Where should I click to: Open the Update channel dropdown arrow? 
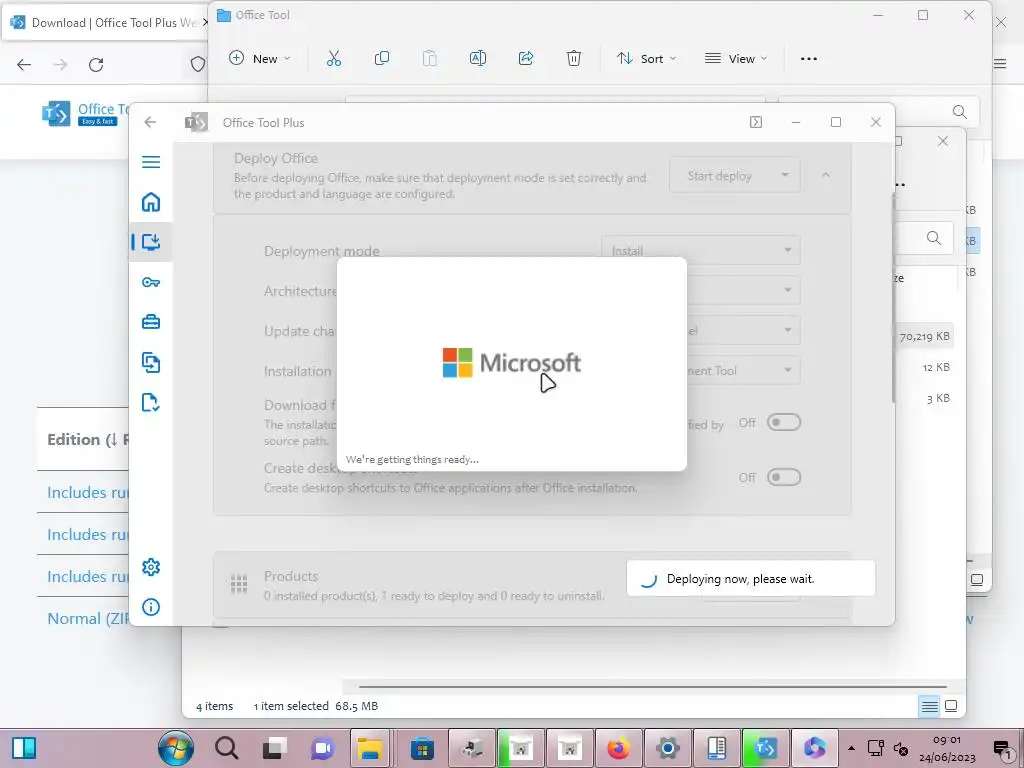click(788, 330)
